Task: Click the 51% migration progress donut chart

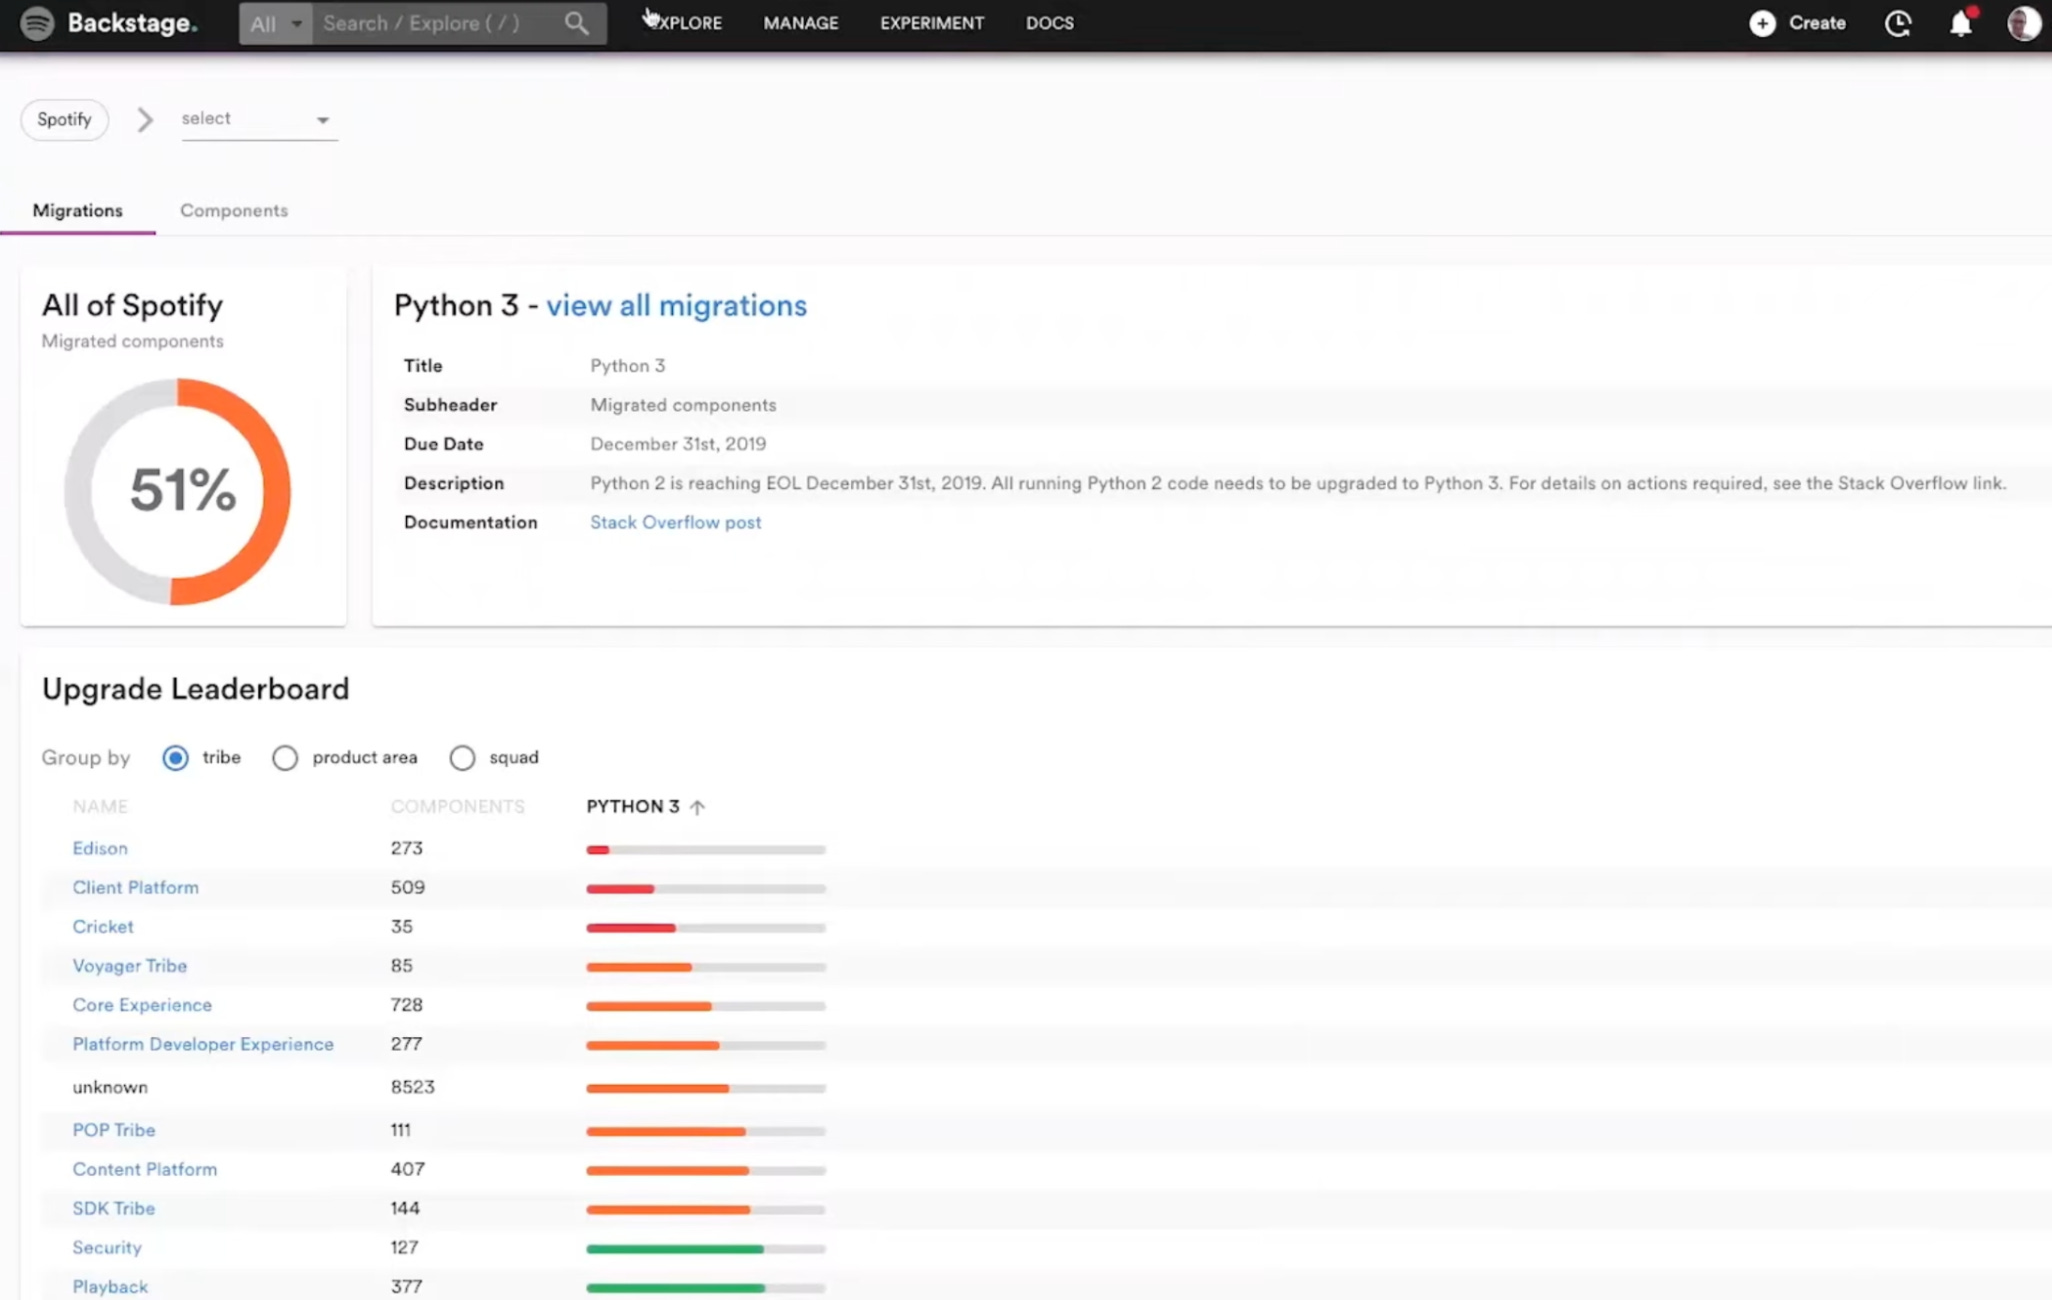Action: (182, 491)
